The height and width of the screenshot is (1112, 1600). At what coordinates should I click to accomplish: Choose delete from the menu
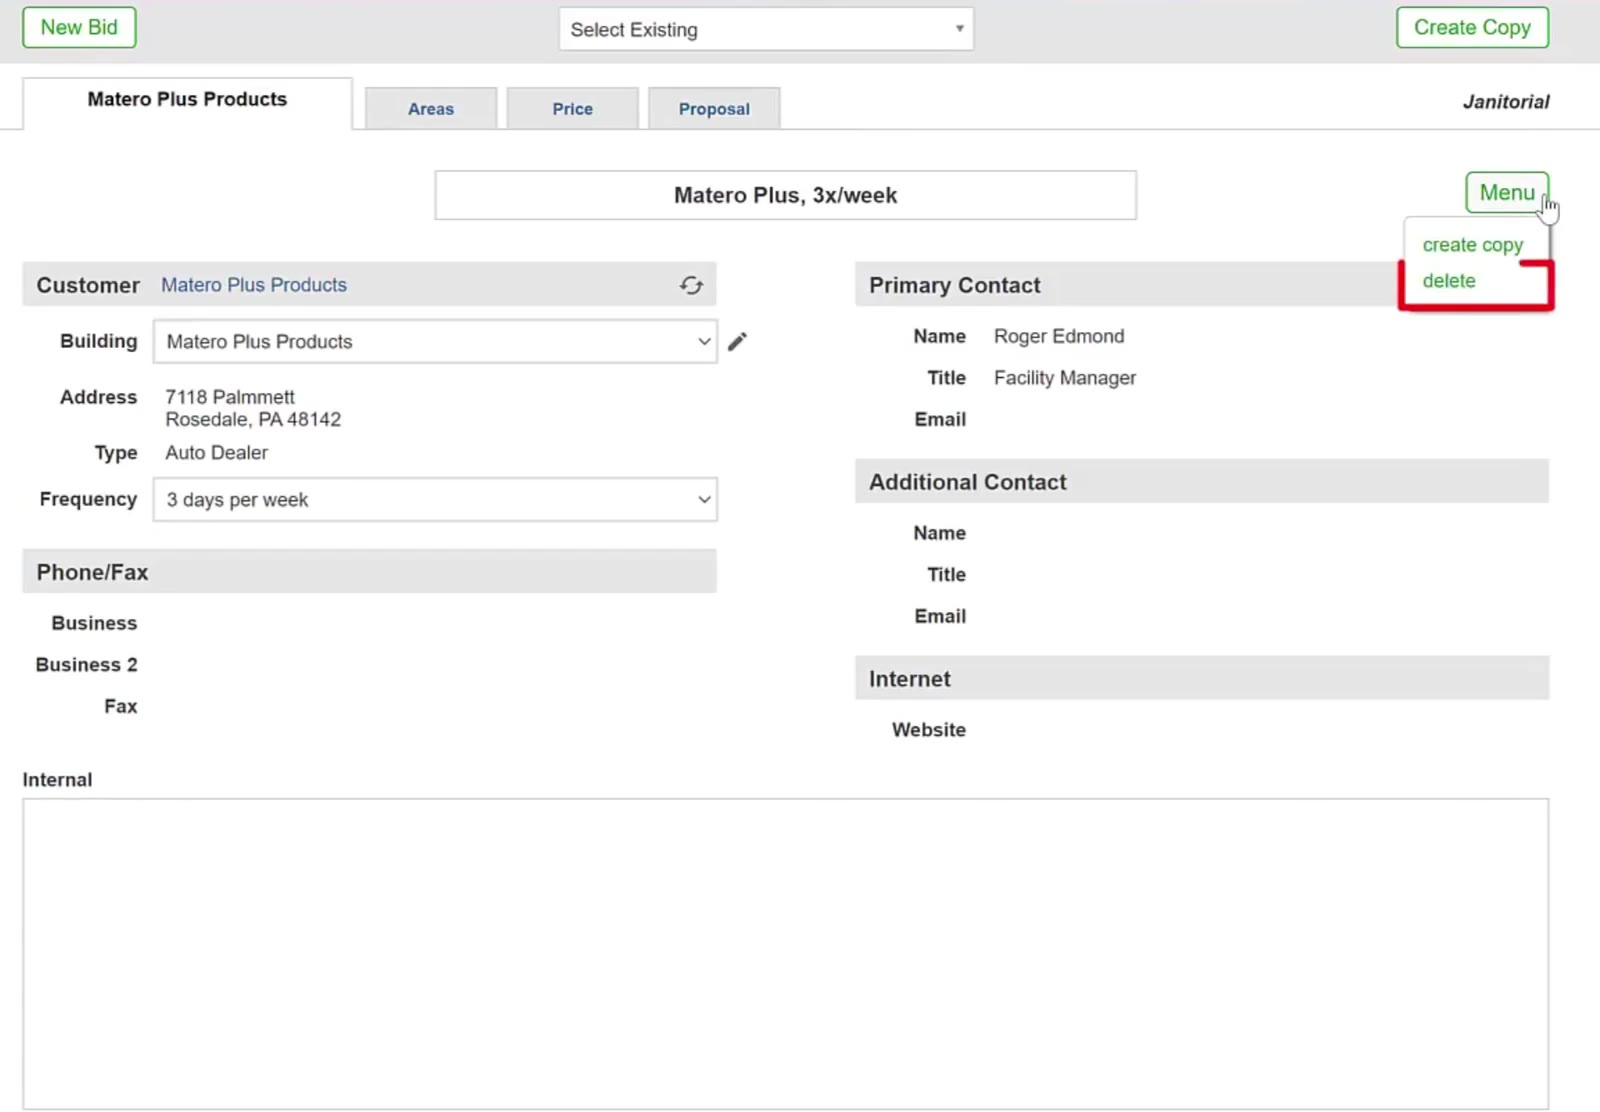coord(1449,281)
